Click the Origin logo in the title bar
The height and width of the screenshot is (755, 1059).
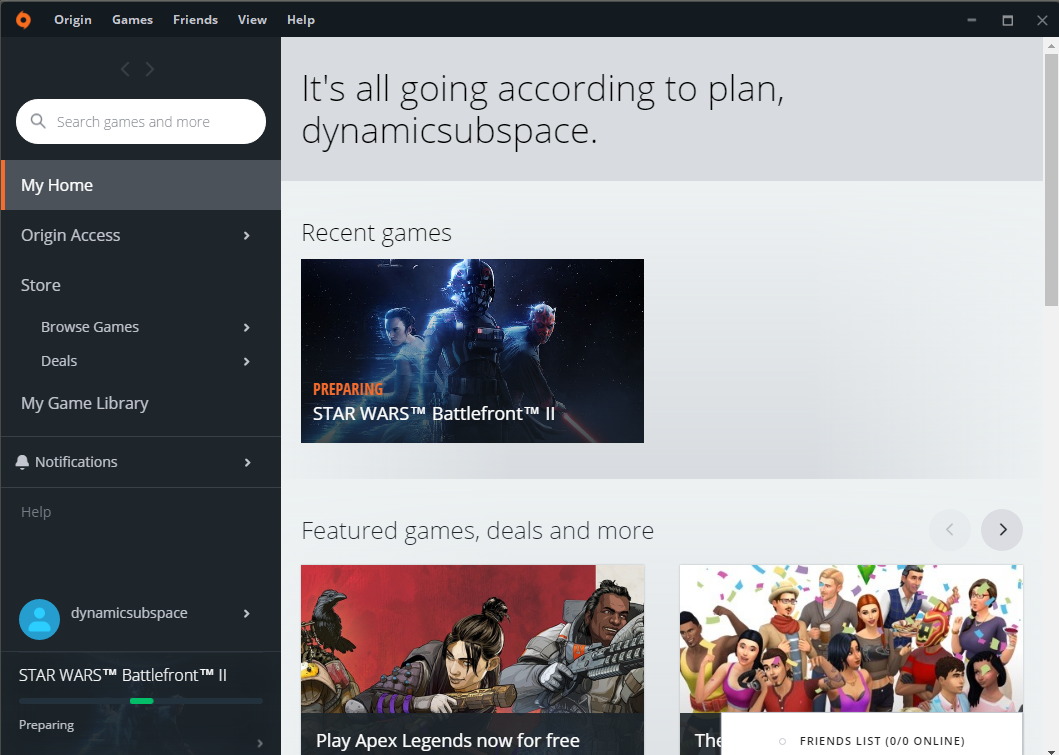[22, 19]
